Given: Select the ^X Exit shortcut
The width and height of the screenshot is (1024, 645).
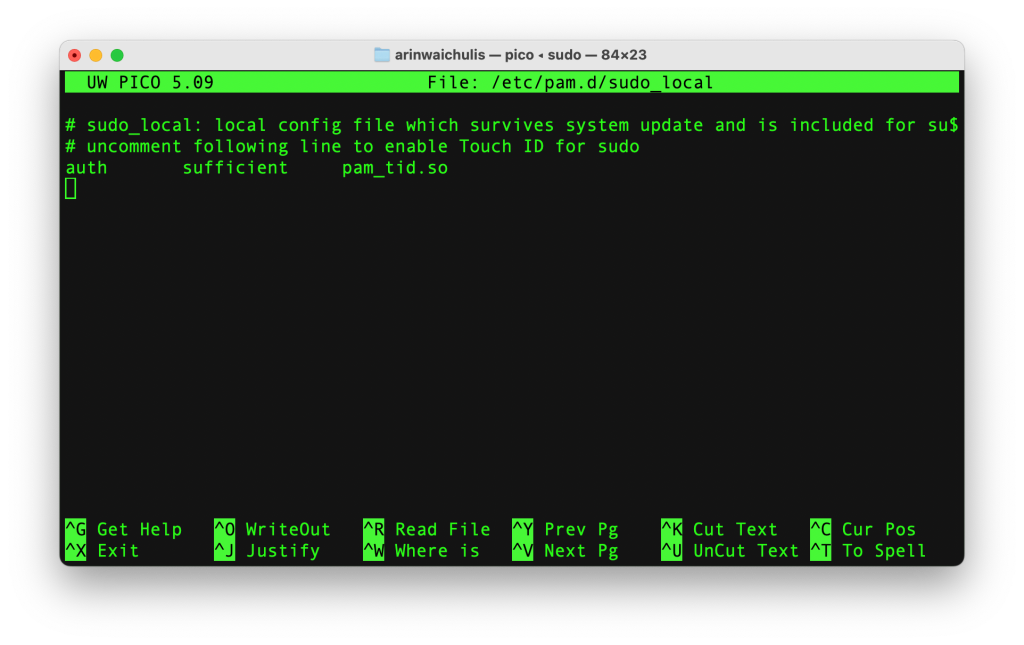Looking at the screenshot, I should [x=105, y=550].
